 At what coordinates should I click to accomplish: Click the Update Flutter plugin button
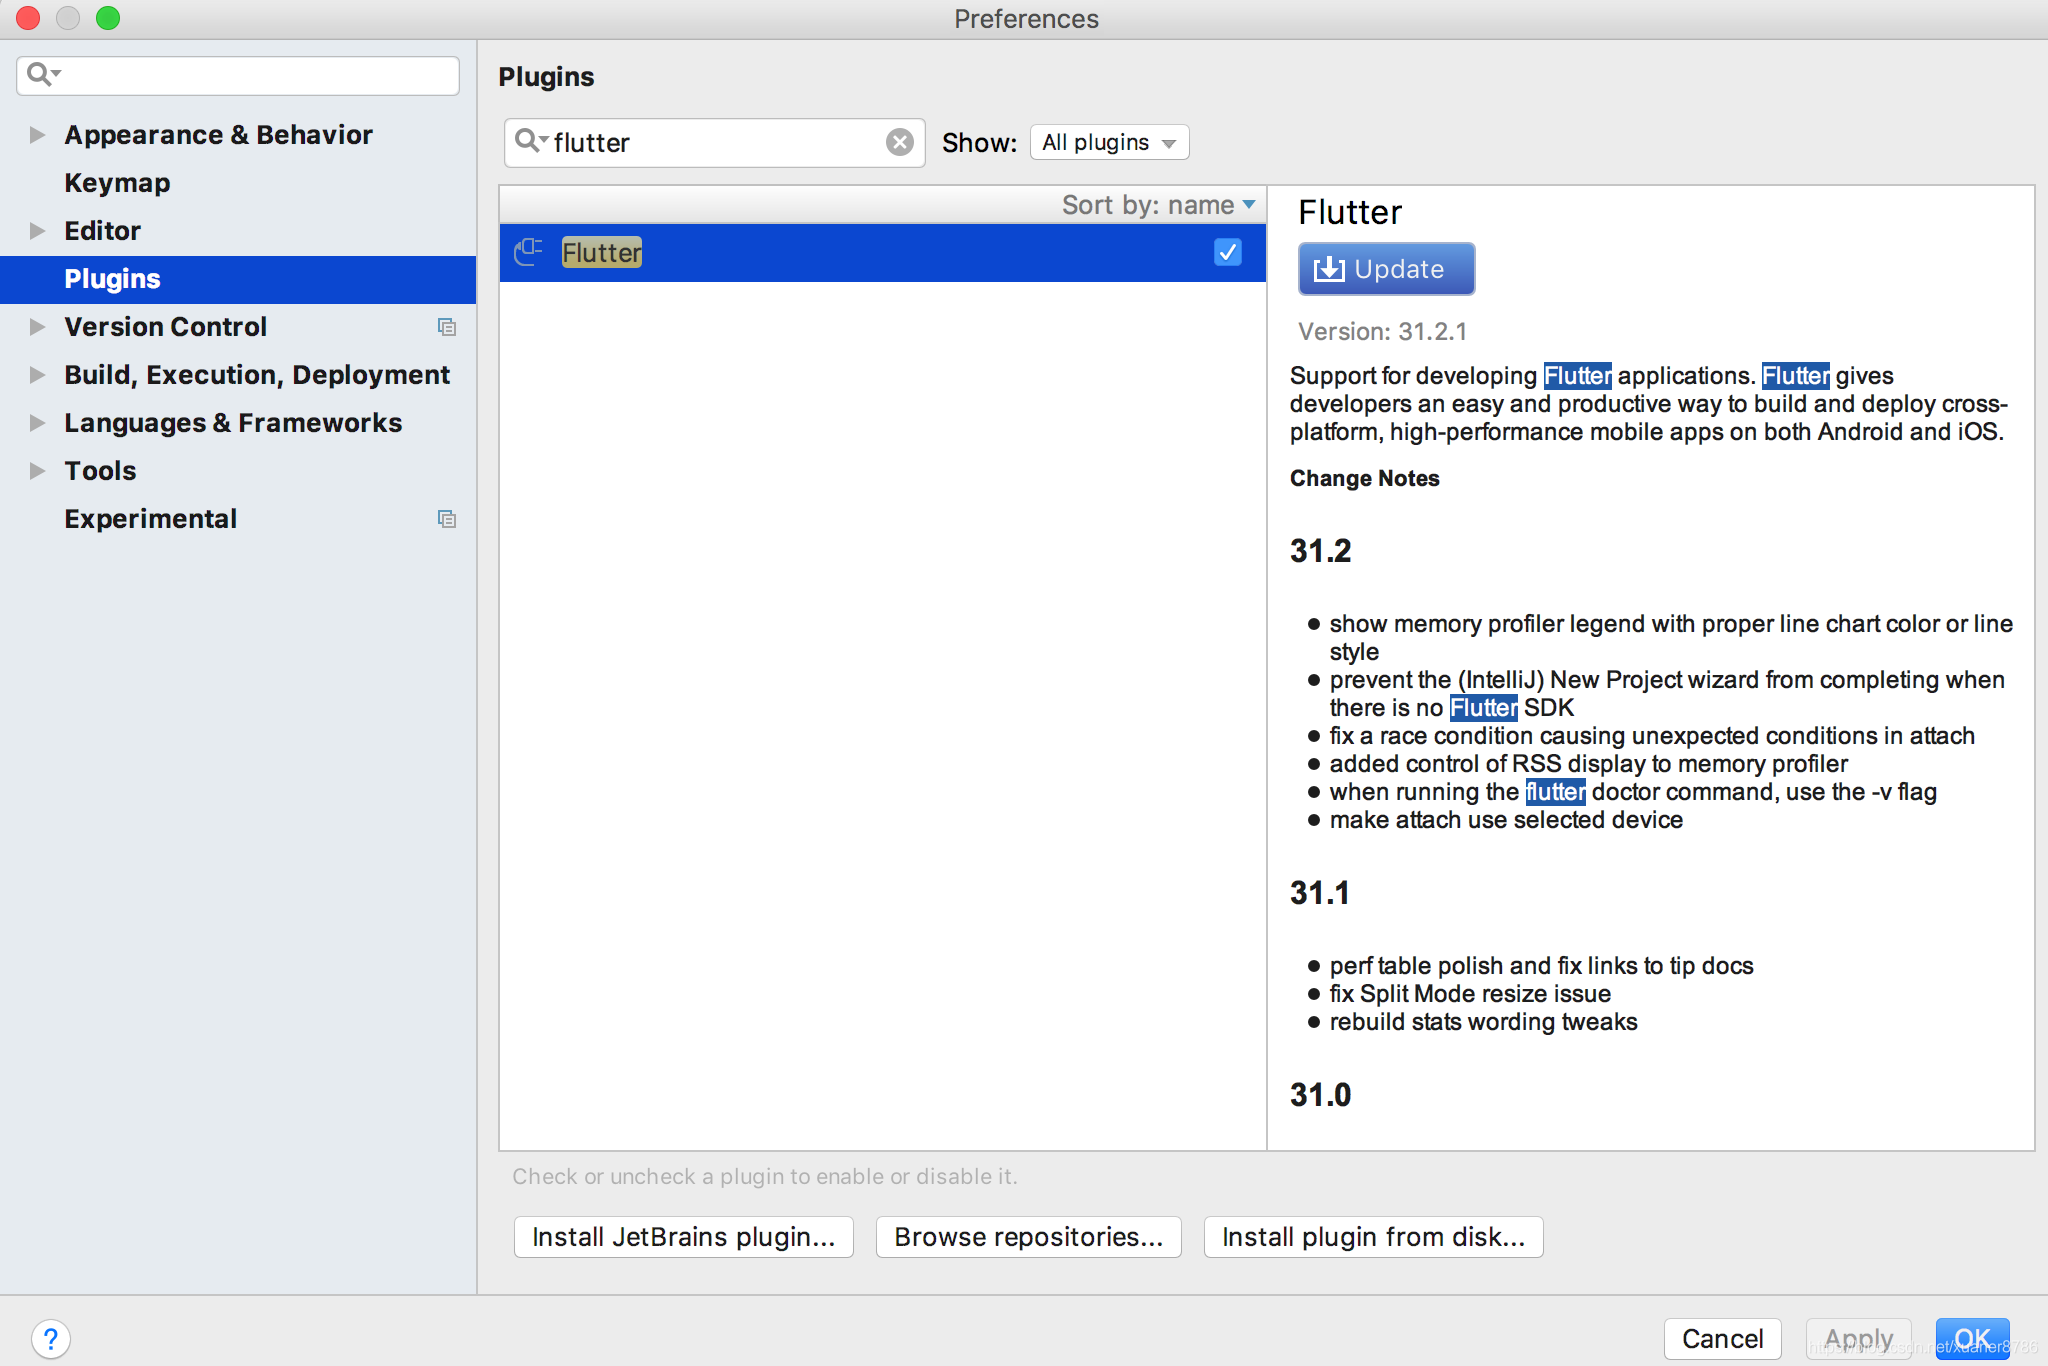coord(1382,268)
